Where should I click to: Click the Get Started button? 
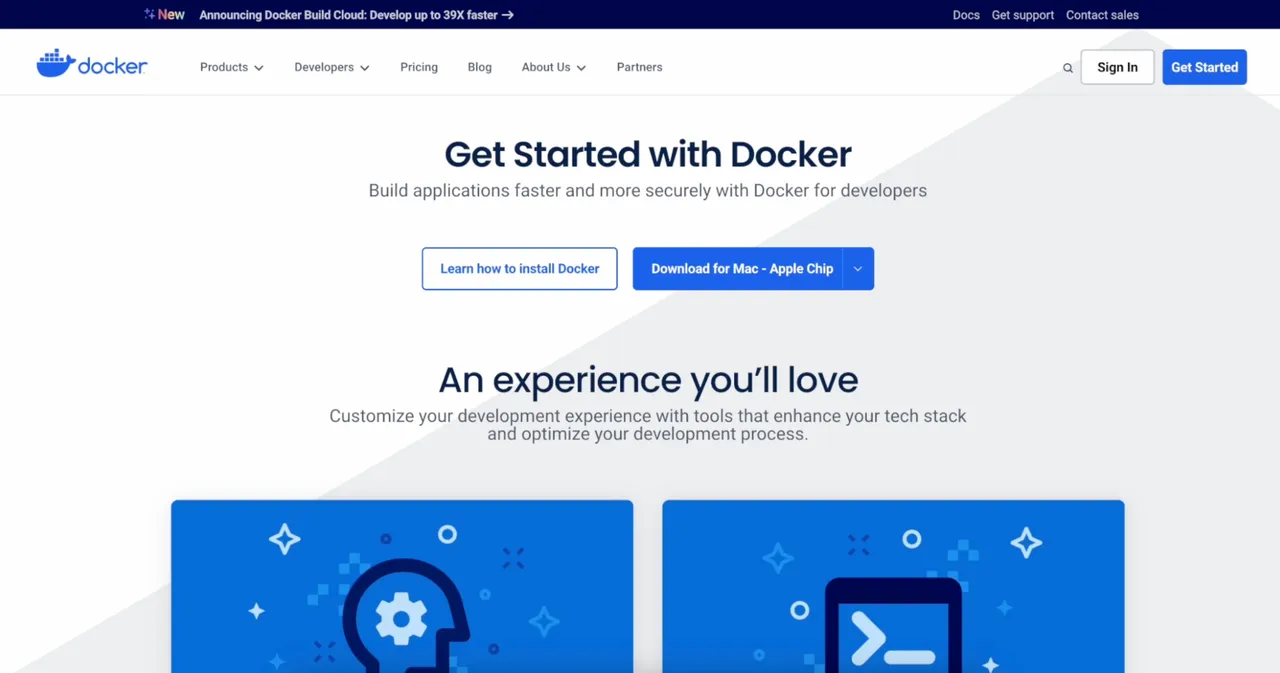tap(1204, 67)
